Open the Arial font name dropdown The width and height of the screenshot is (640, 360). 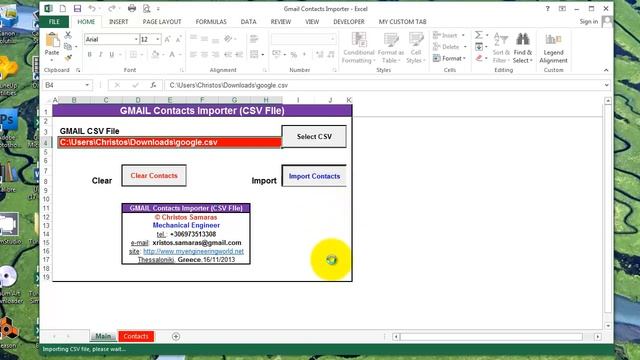[x=136, y=39]
